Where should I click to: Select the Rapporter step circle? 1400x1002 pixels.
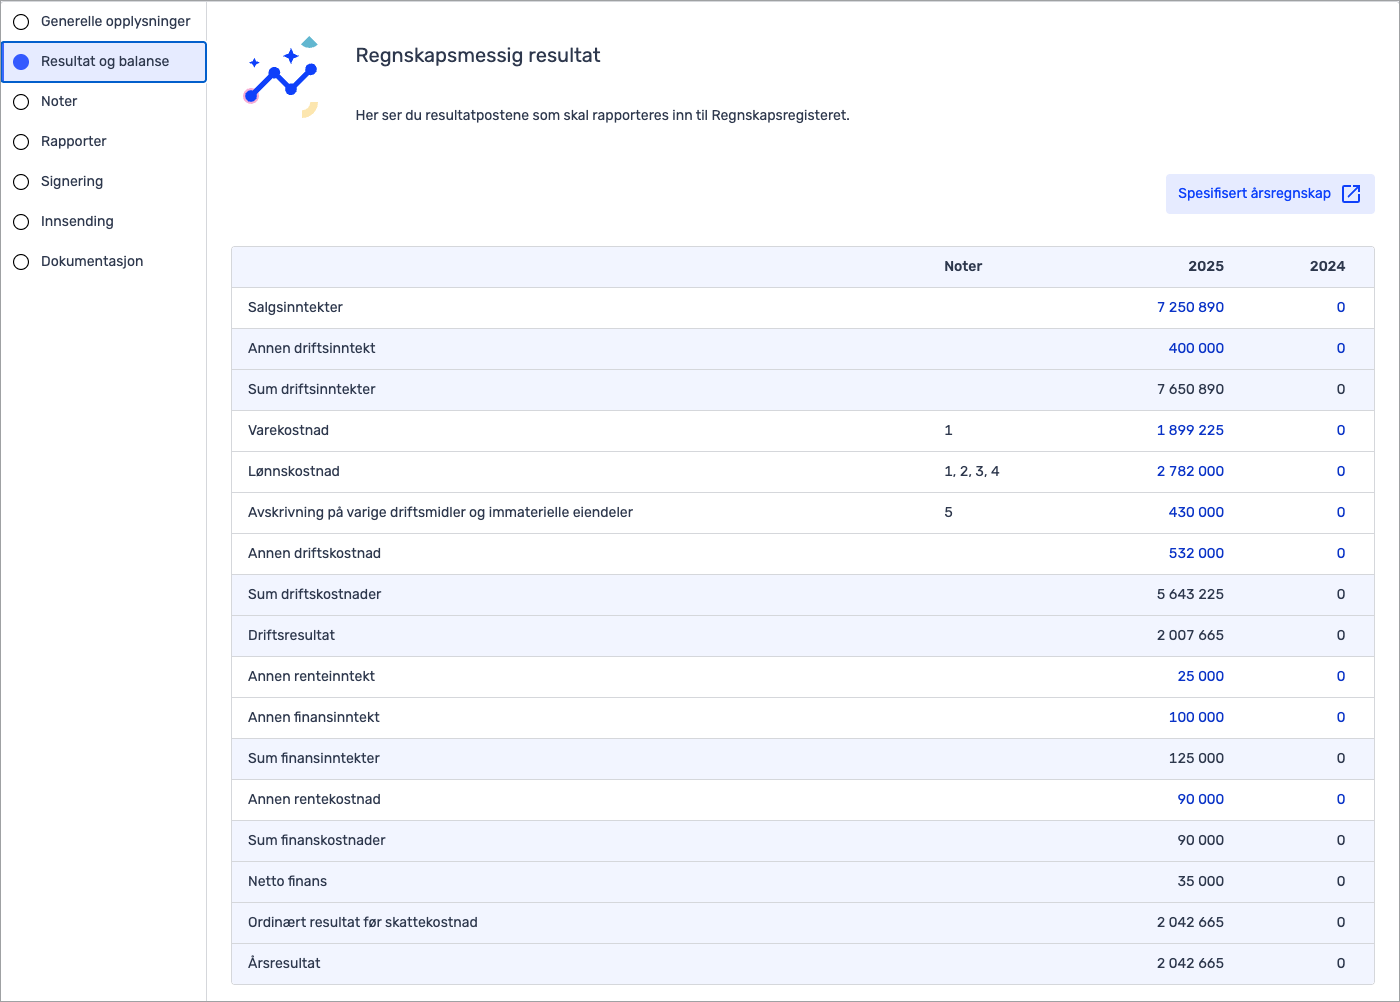[x=21, y=142]
